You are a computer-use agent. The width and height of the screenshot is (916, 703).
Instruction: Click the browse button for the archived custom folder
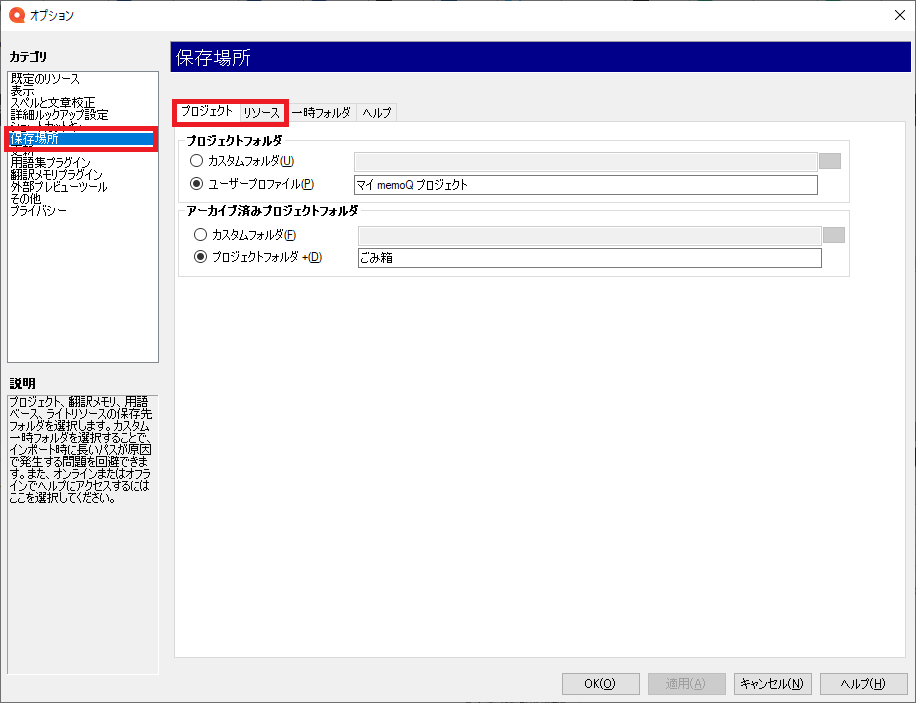pyautogui.click(x=833, y=235)
